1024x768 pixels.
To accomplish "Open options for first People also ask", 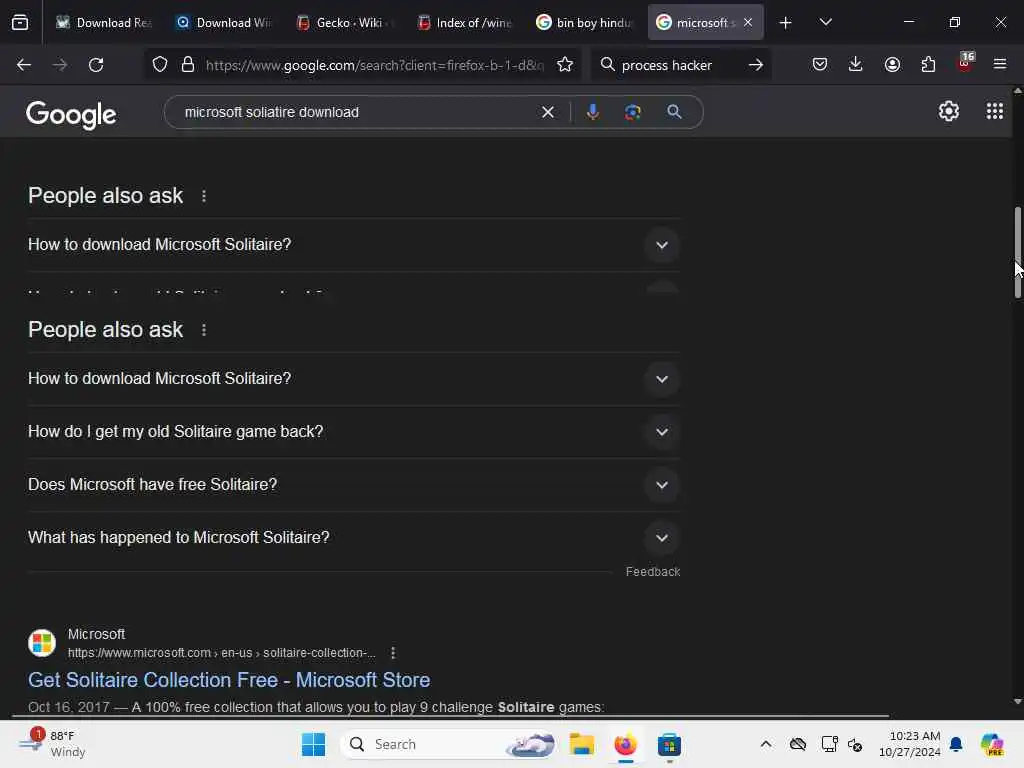I will point(204,196).
